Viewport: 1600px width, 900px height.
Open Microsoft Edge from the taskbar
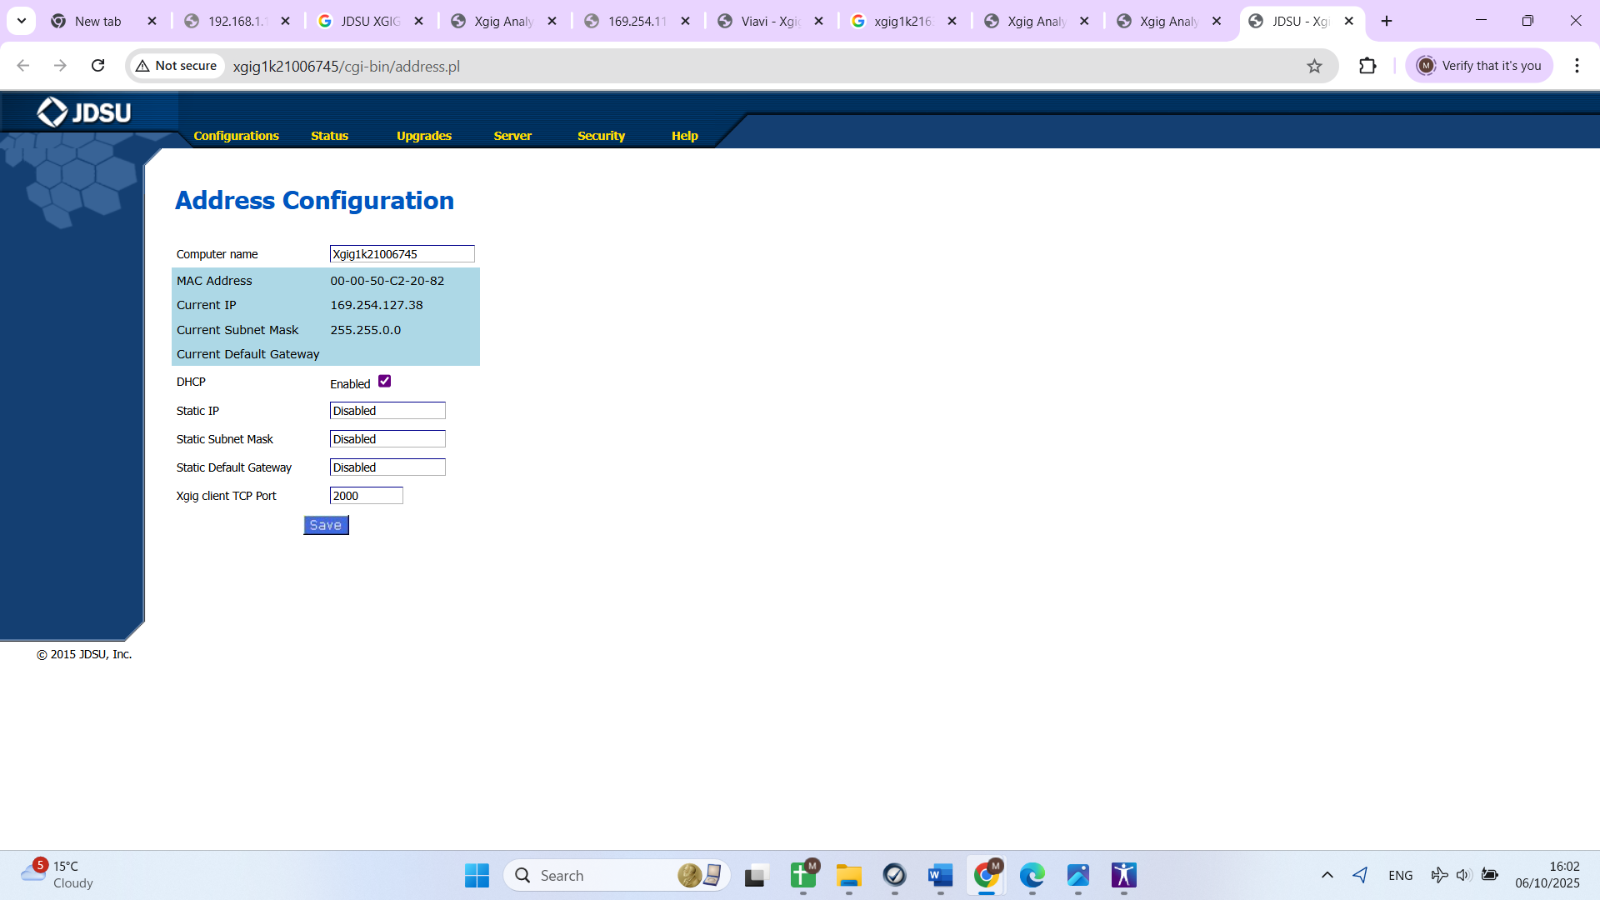coord(1032,876)
